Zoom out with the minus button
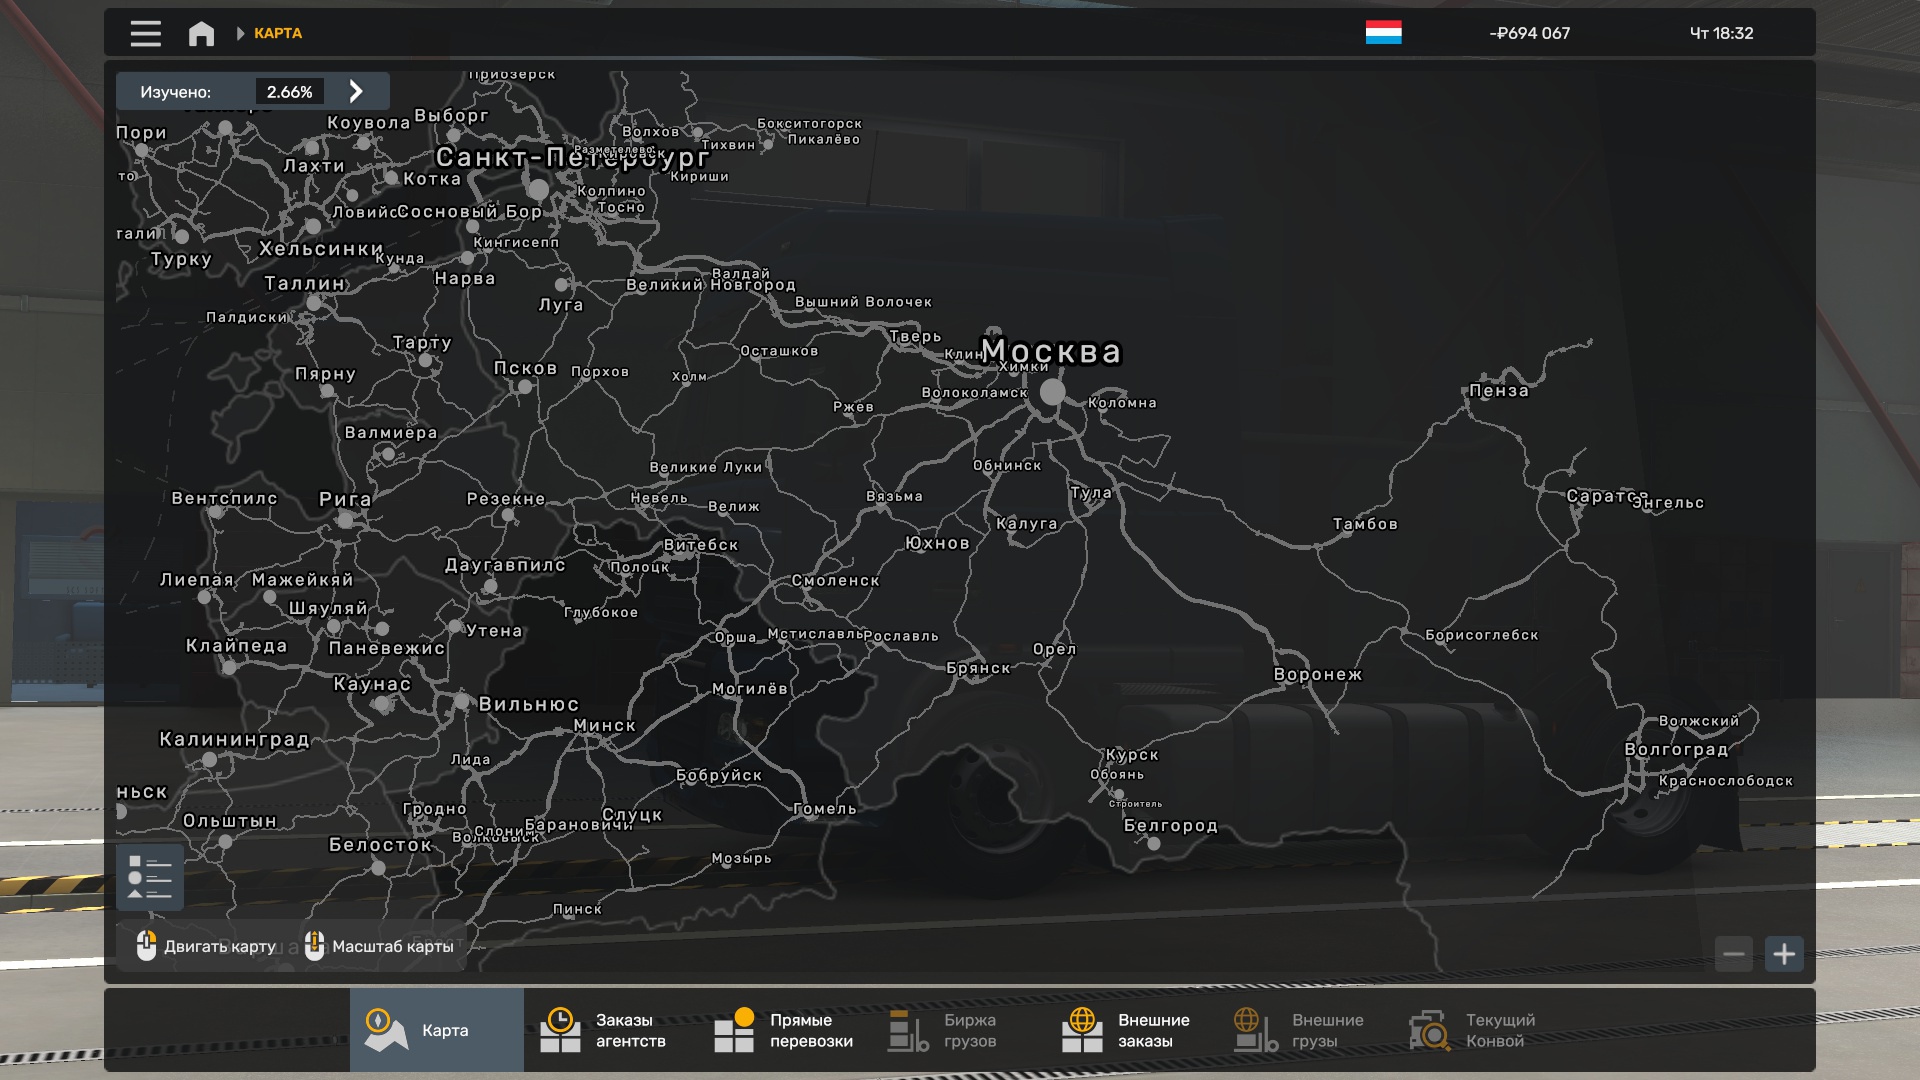Viewport: 1920px width, 1080px height. coord(1734,954)
